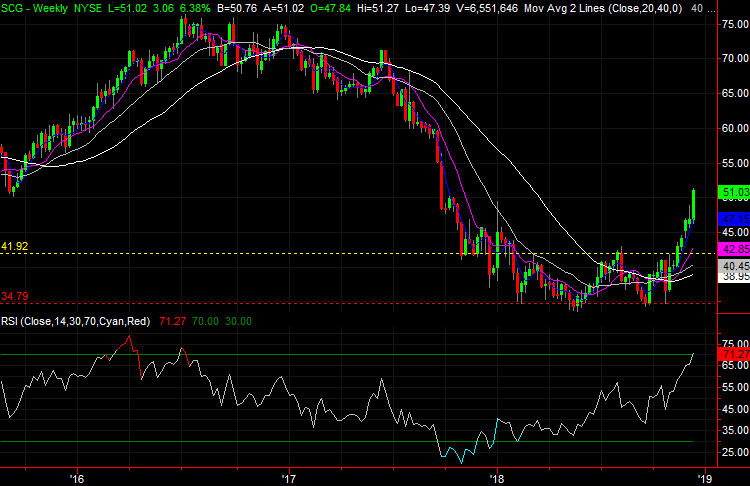Click the 75.00 label on price axis

[734, 26]
